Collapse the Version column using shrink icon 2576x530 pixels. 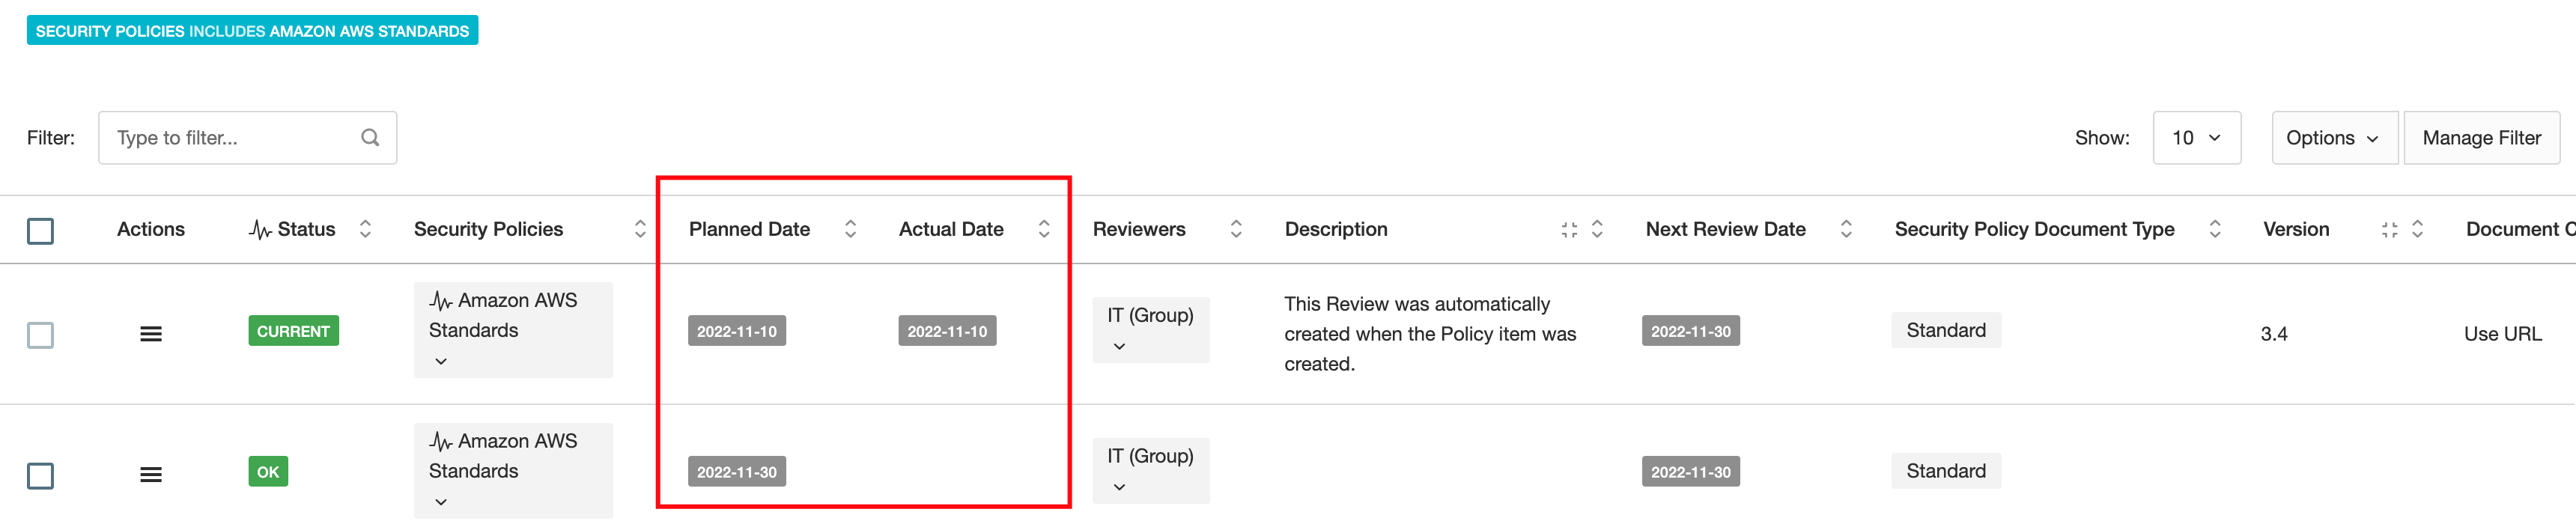click(2389, 230)
